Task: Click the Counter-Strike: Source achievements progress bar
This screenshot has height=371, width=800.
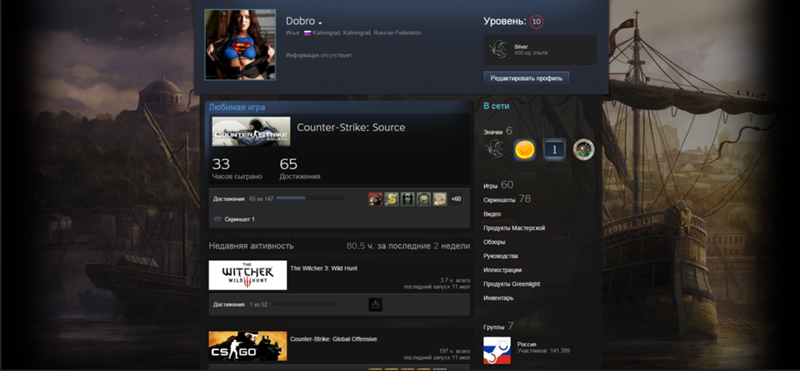Action: coord(310,198)
